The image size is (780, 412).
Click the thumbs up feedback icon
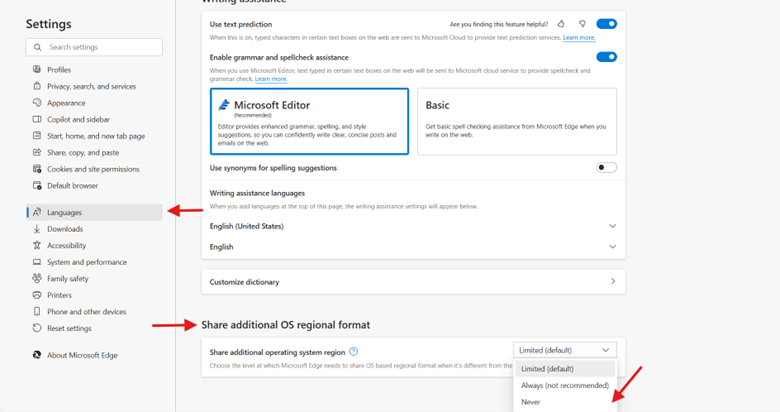pos(561,24)
